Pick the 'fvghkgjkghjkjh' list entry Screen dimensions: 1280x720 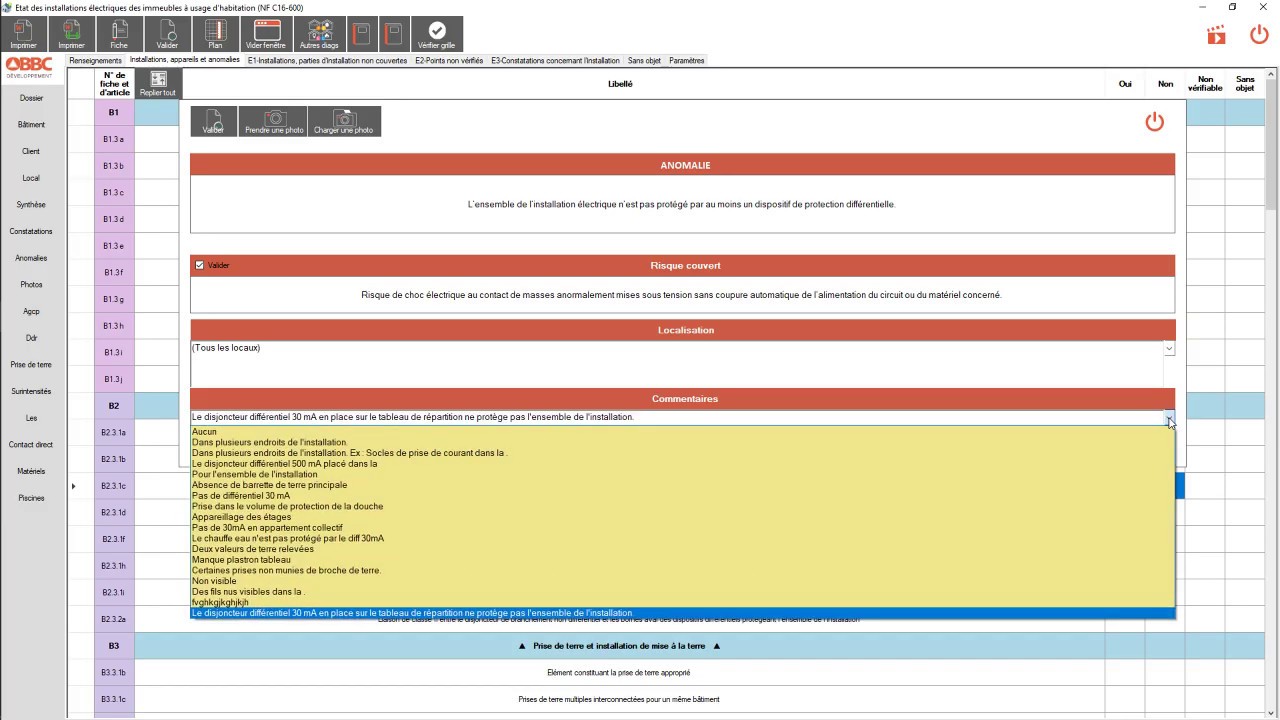click(x=683, y=602)
